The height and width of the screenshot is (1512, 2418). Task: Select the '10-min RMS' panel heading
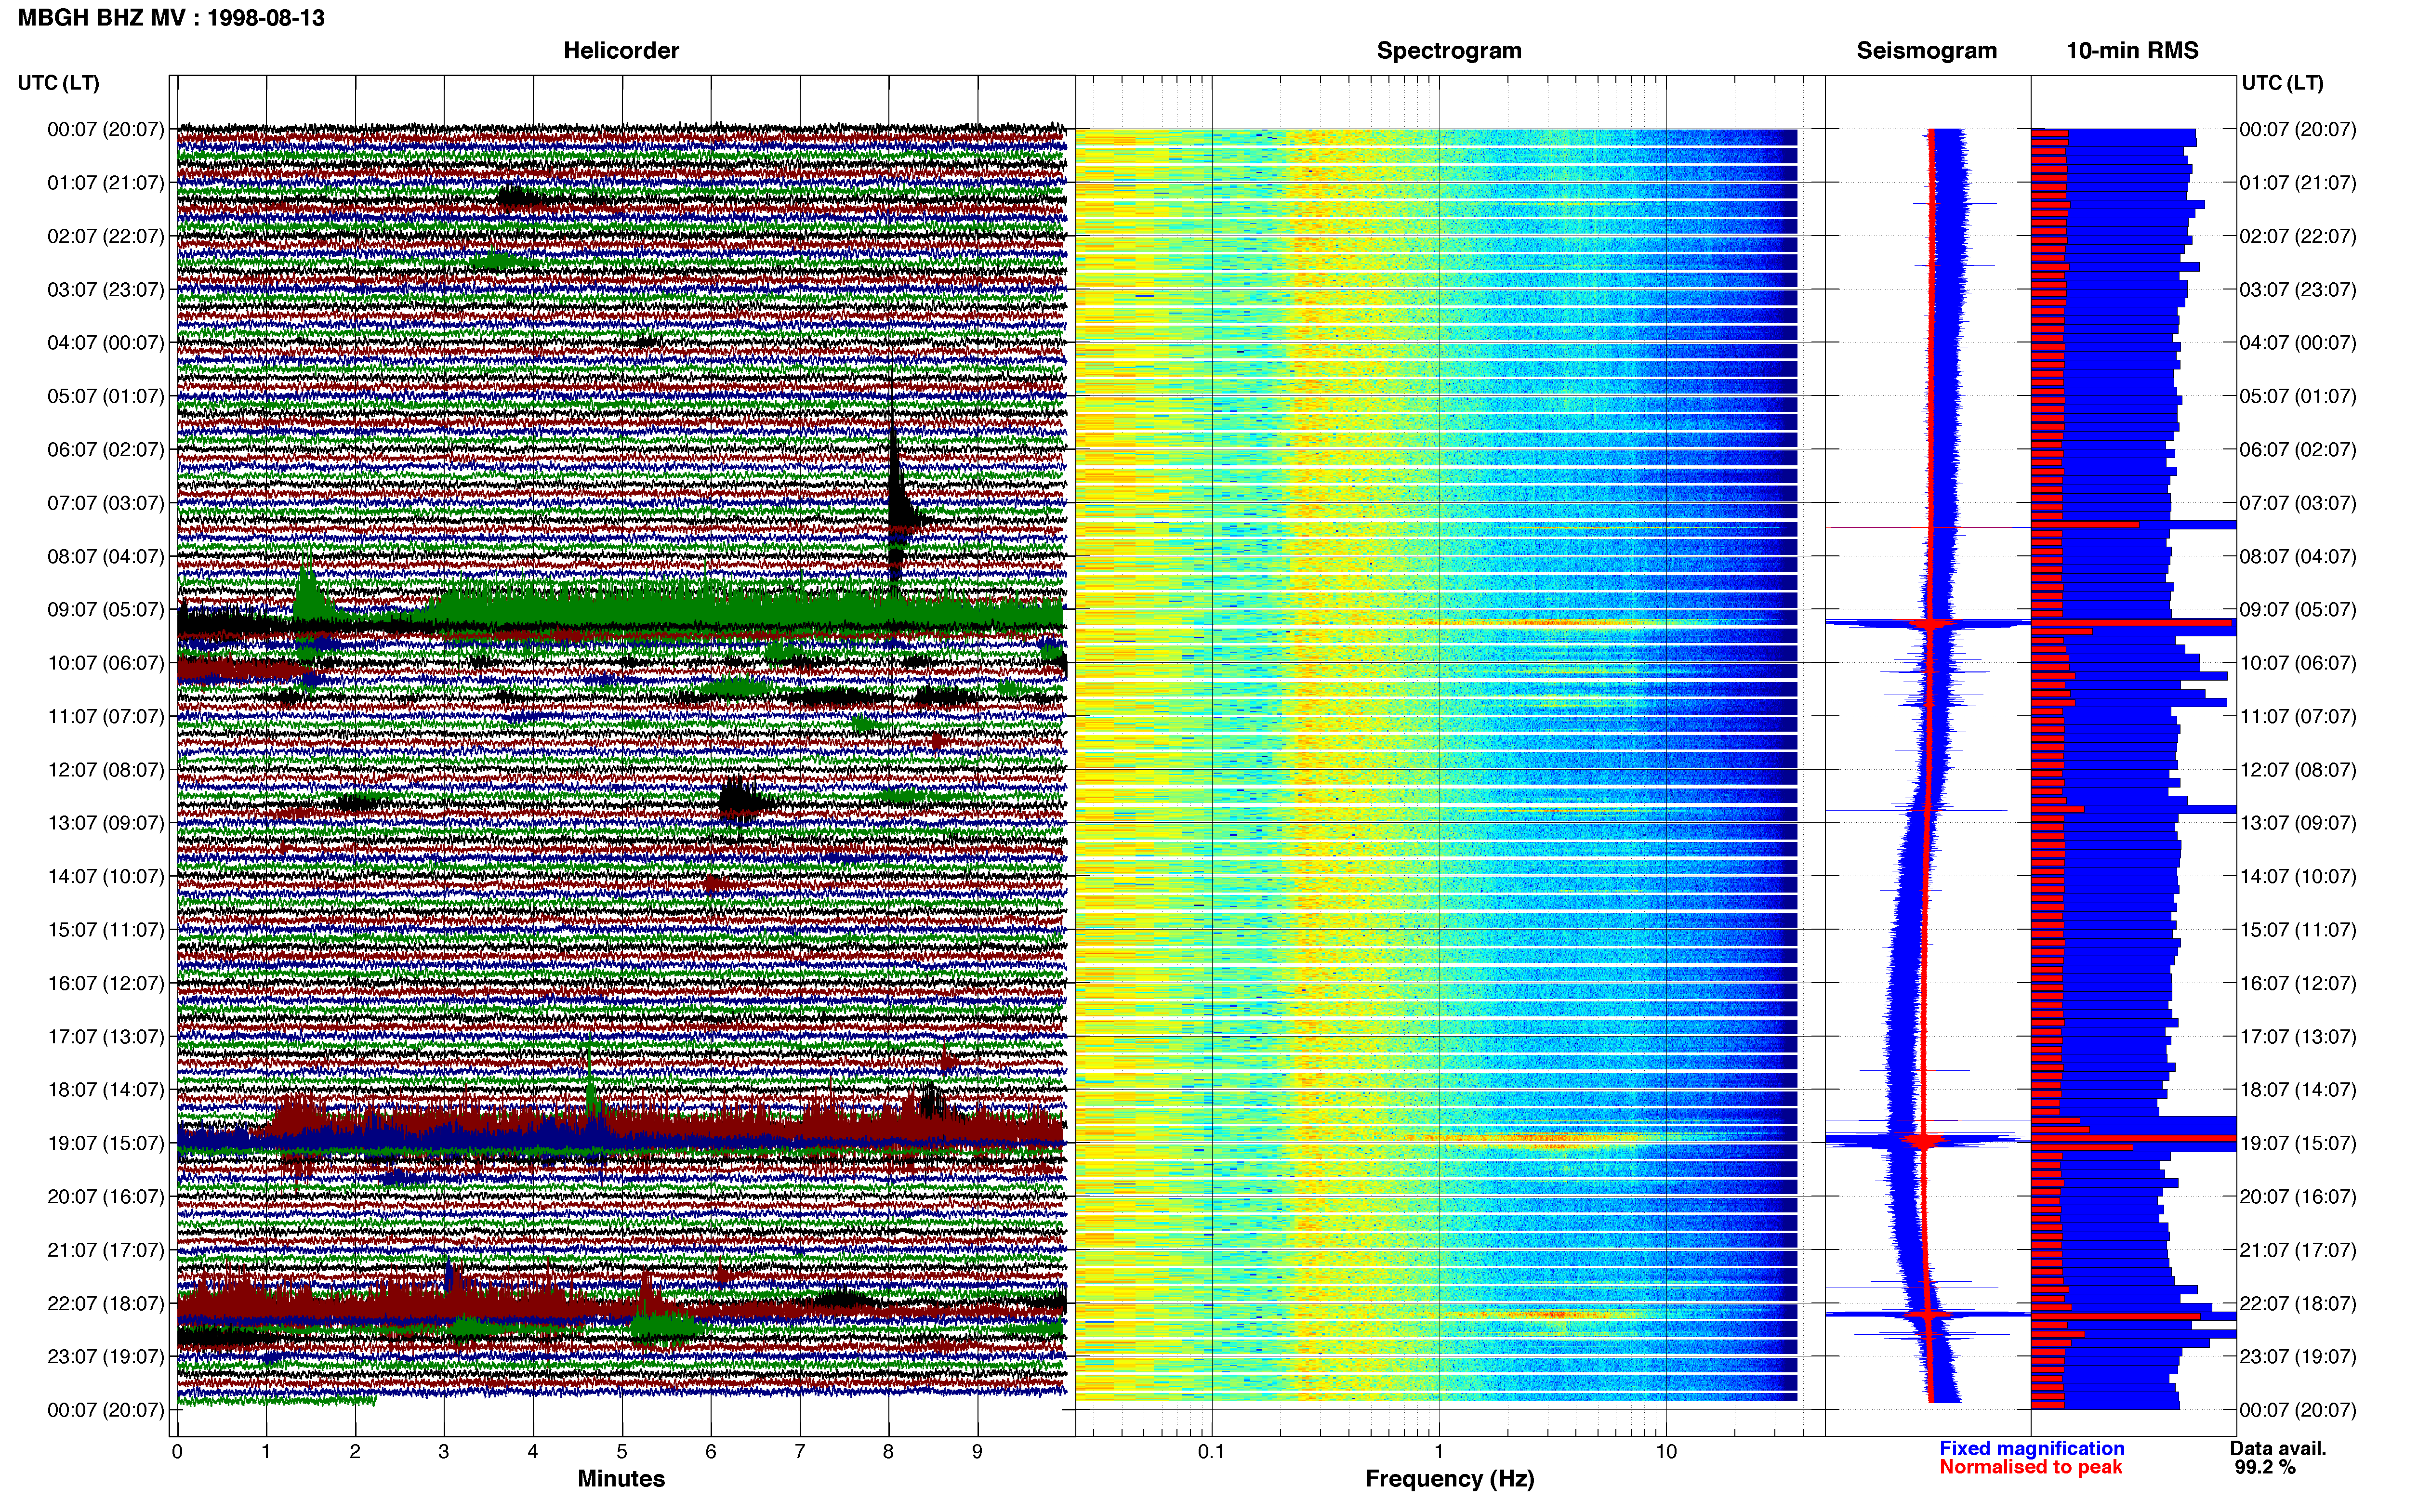pos(2132,51)
